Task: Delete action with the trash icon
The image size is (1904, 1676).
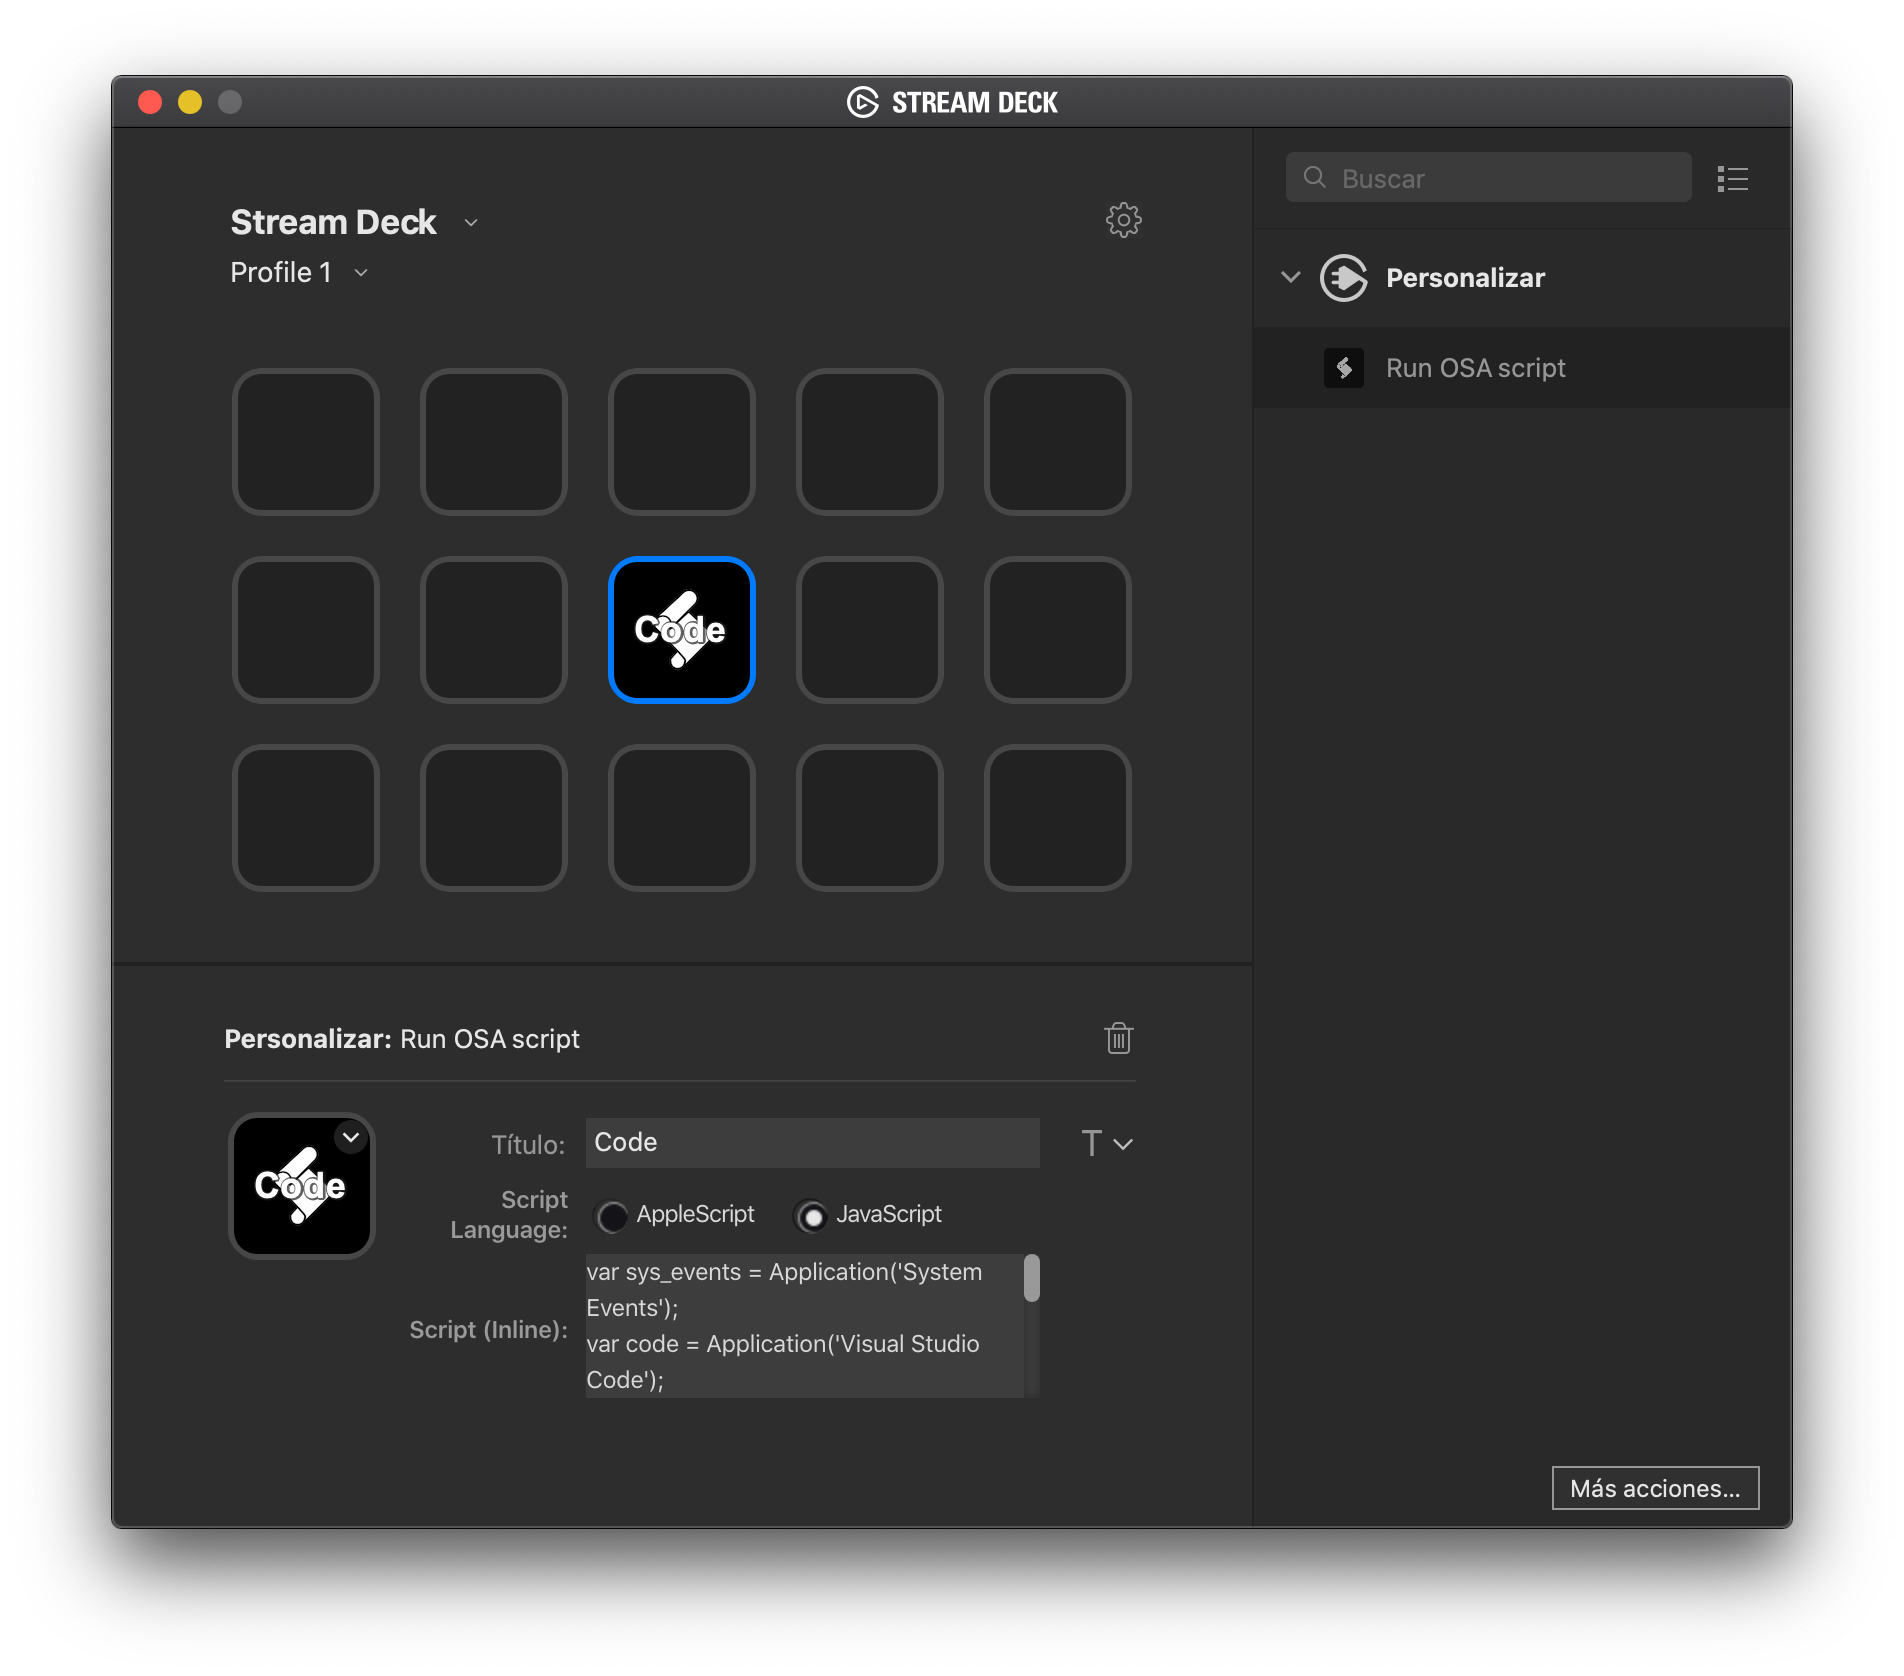Action: tap(1118, 1038)
